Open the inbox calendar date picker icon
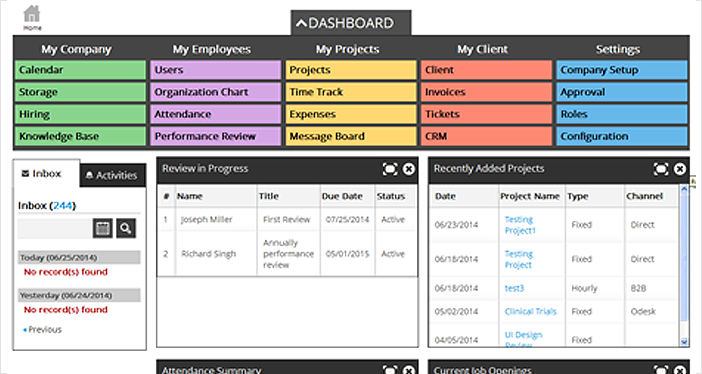The image size is (702, 374). [x=103, y=228]
